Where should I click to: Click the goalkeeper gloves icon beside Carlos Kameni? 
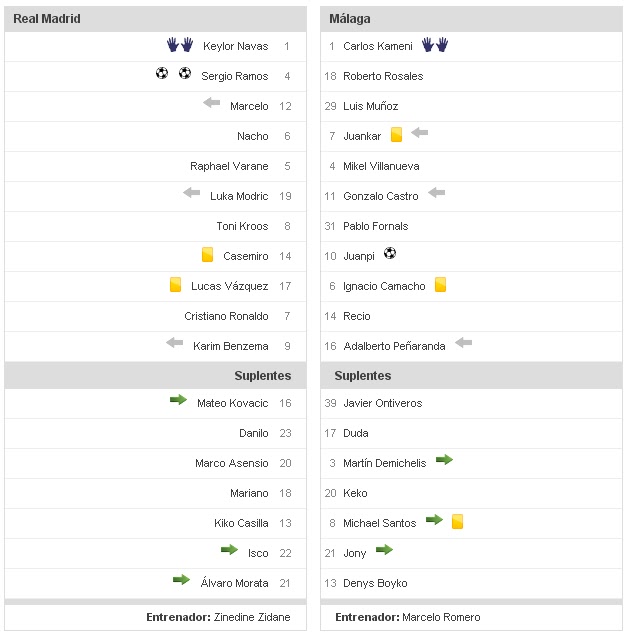(x=434, y=45)
